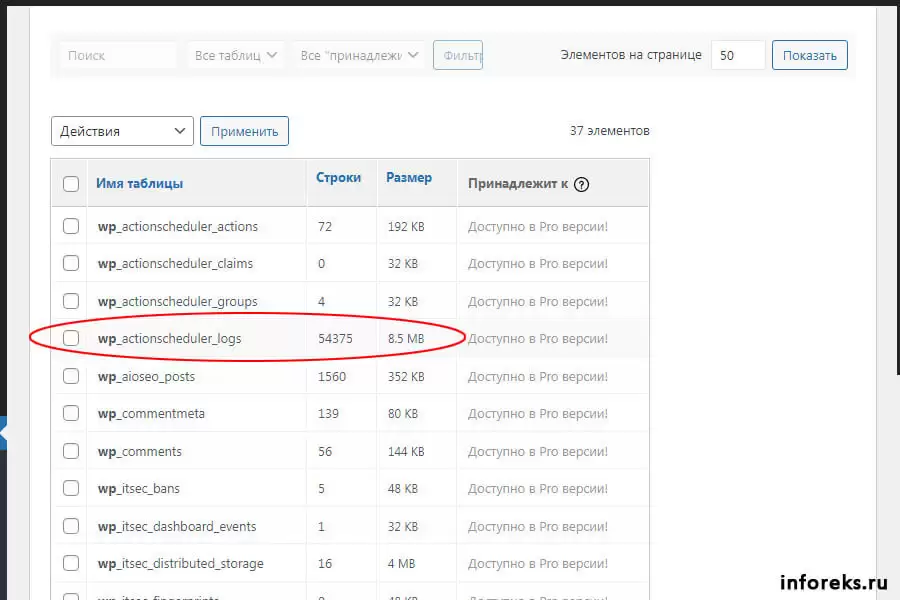
Task: Sort the table by Размер column
Action: pyautogui.click(x=409, y=178)
